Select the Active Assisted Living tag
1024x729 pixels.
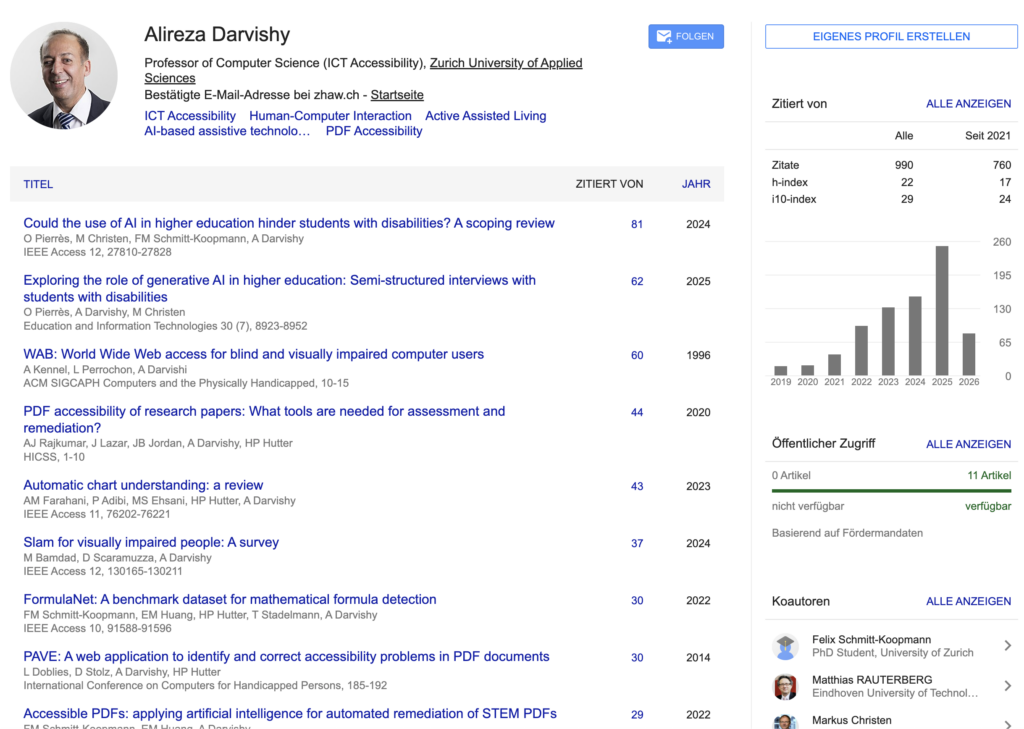[486, 116]
